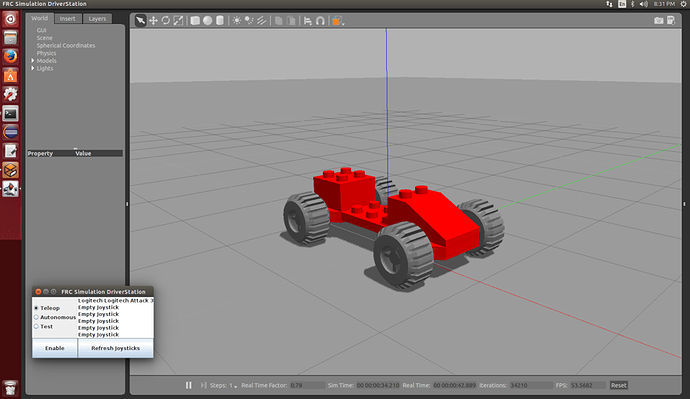Screen dimensions: 690x399
Task: Open Gazebo launcher icon
Action: (x=10, y=170)
